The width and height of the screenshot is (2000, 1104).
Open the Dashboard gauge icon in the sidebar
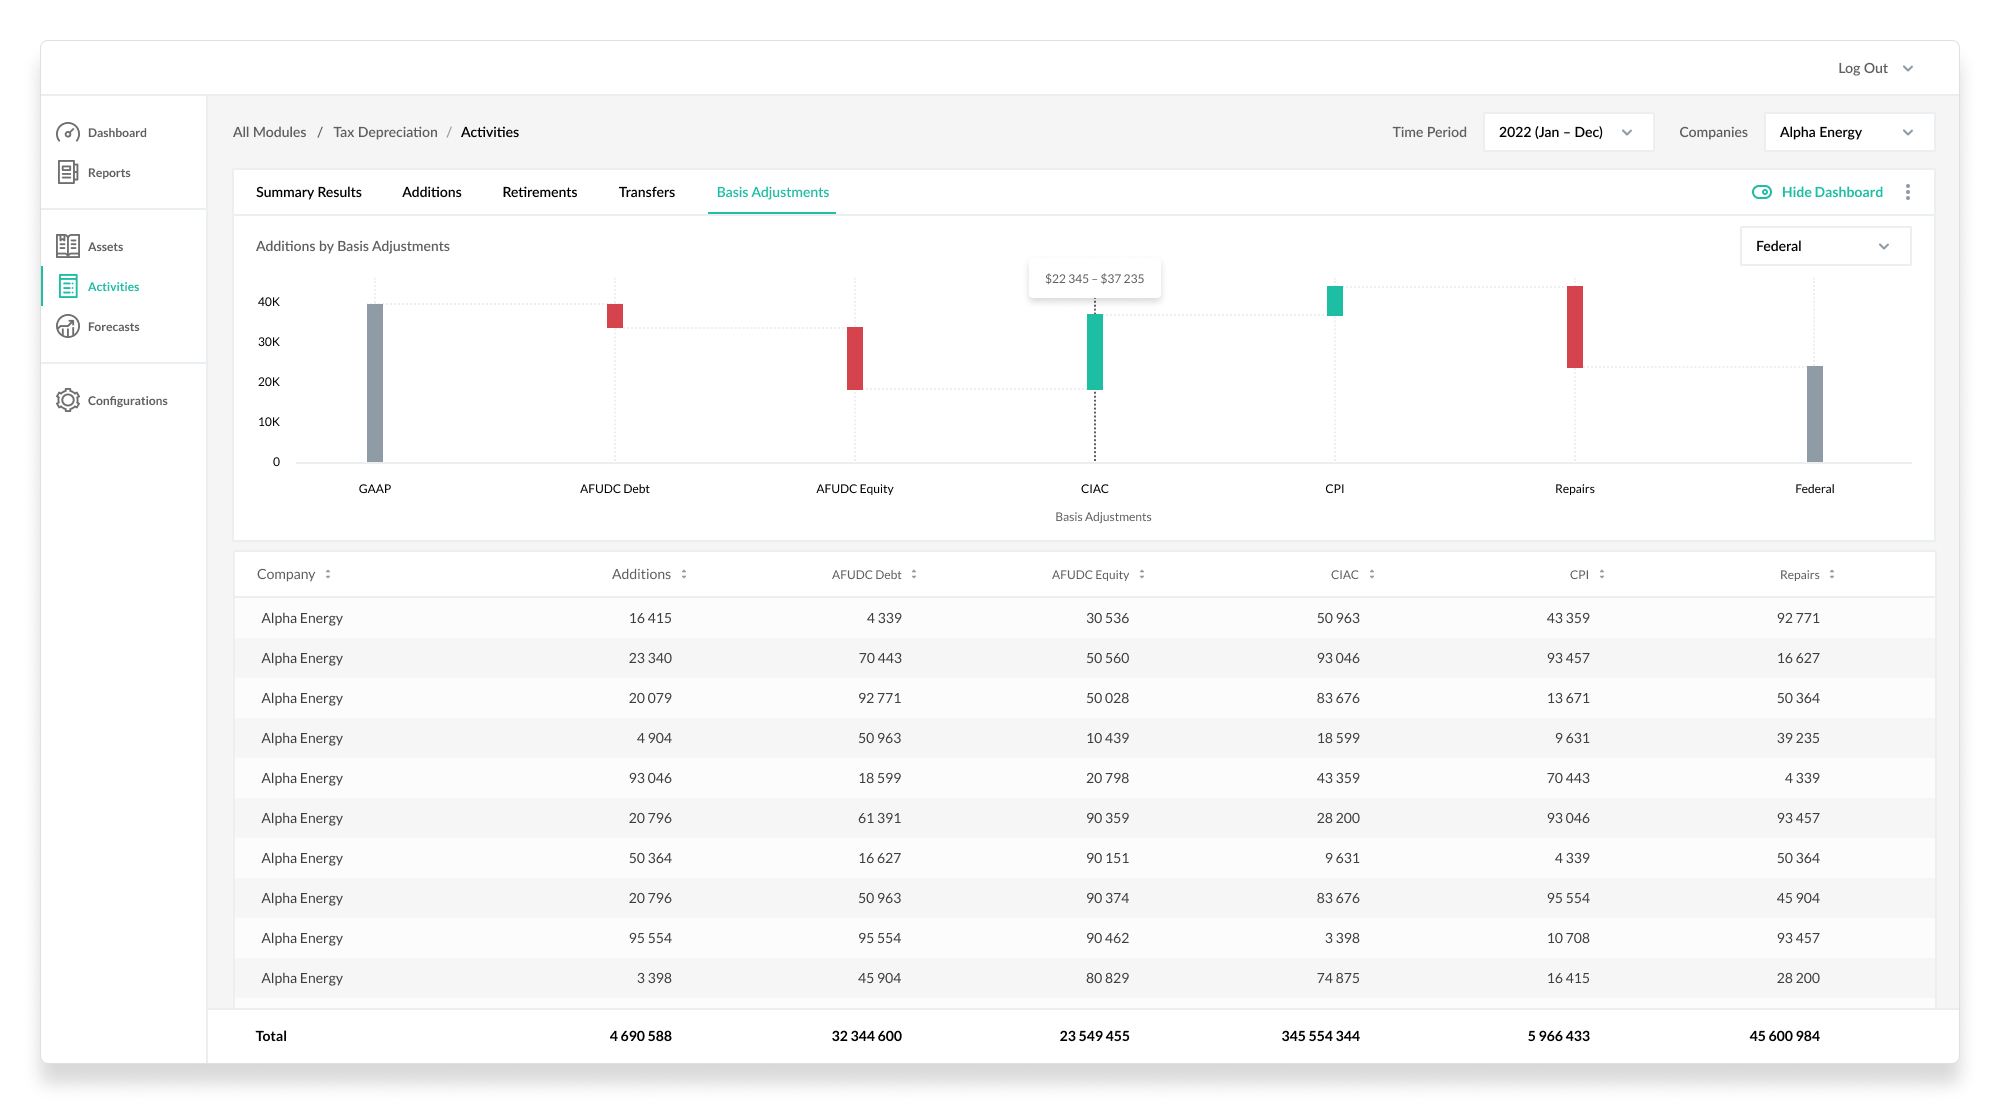tap(68, 132)
